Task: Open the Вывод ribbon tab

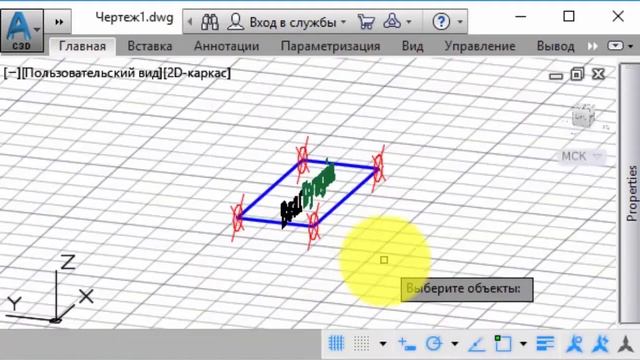Action: tap(556, 46)
